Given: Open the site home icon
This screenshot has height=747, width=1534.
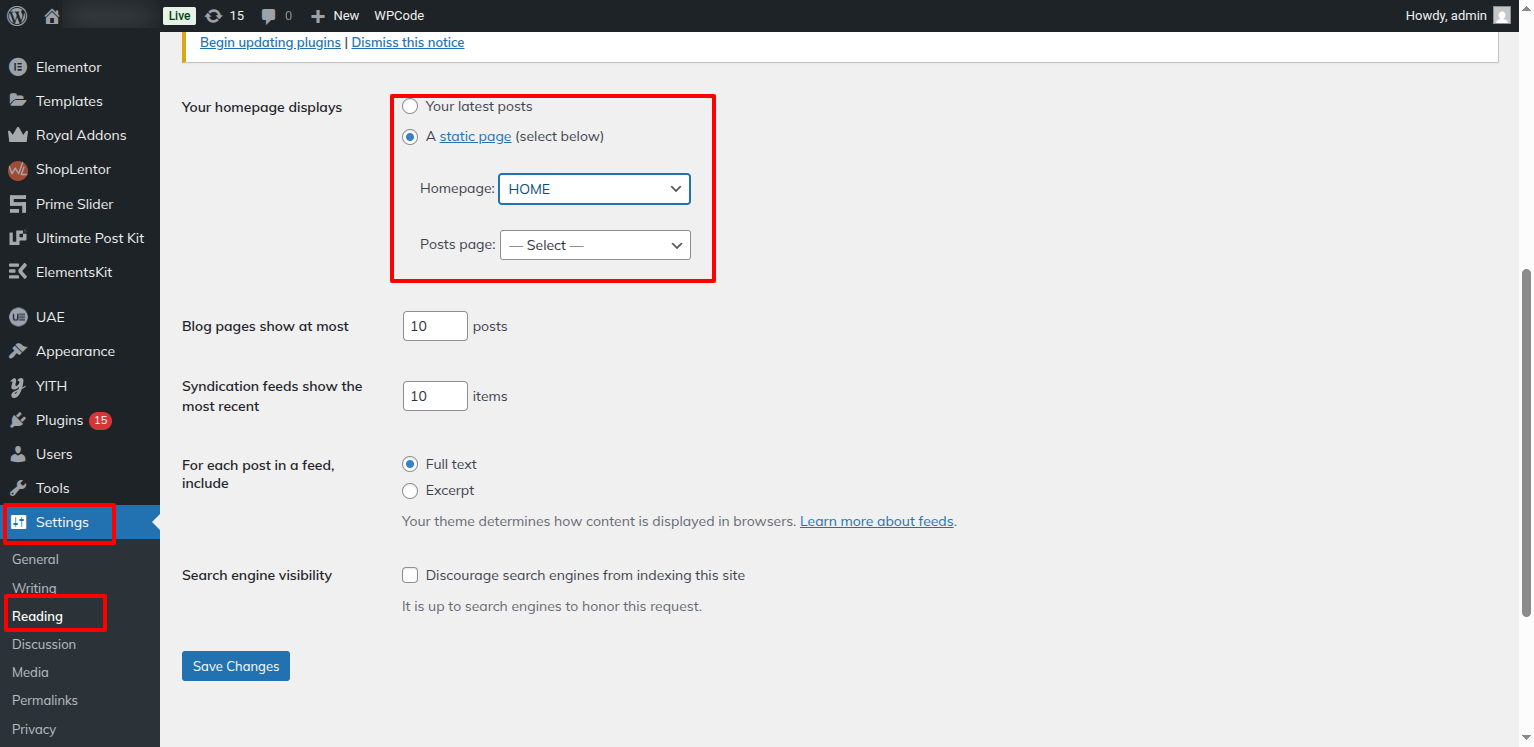Looking at the screenshot, I should coord(52,16).
